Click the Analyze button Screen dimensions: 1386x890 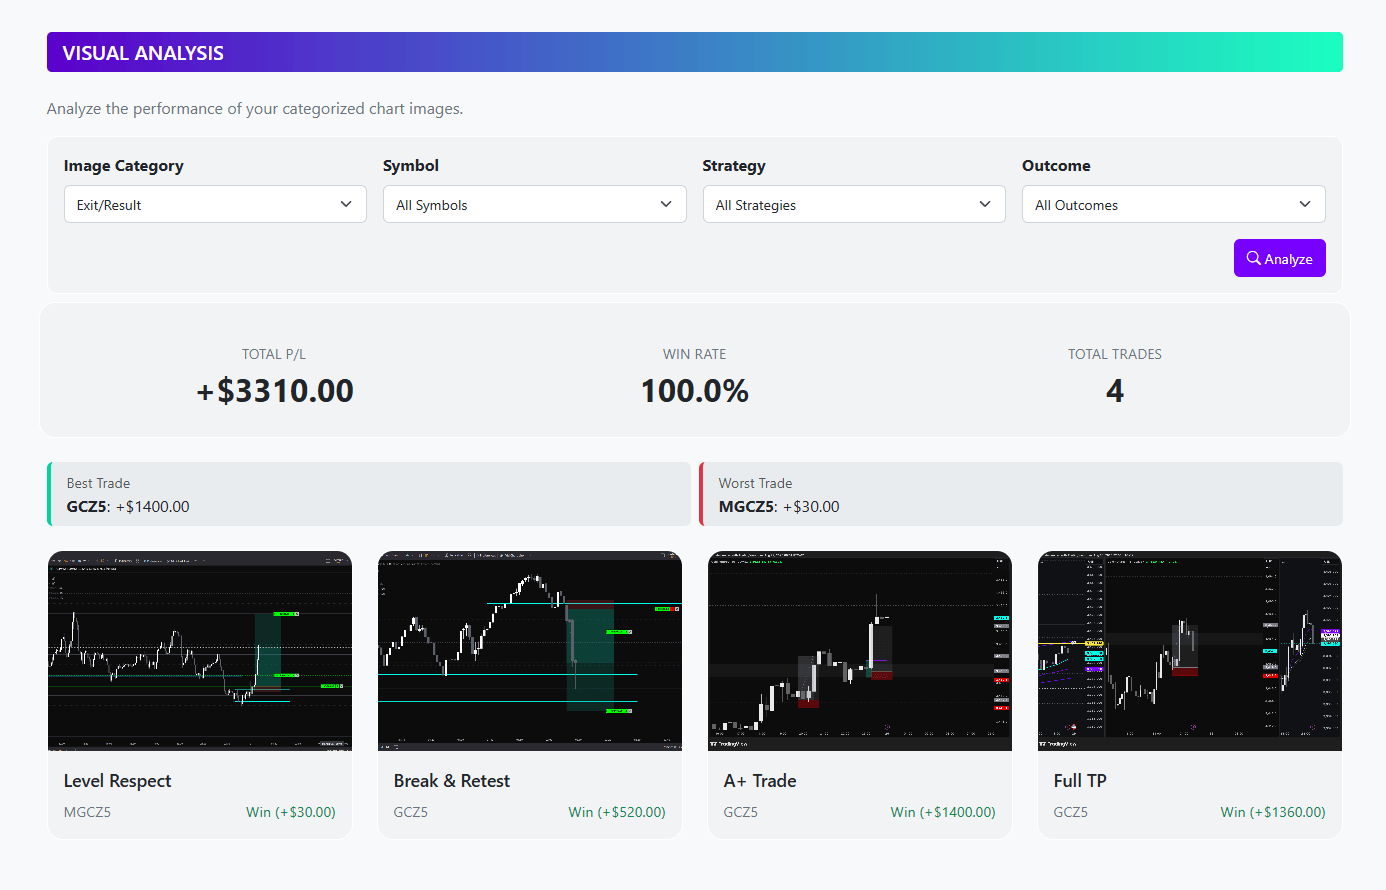pos(1279,258)
